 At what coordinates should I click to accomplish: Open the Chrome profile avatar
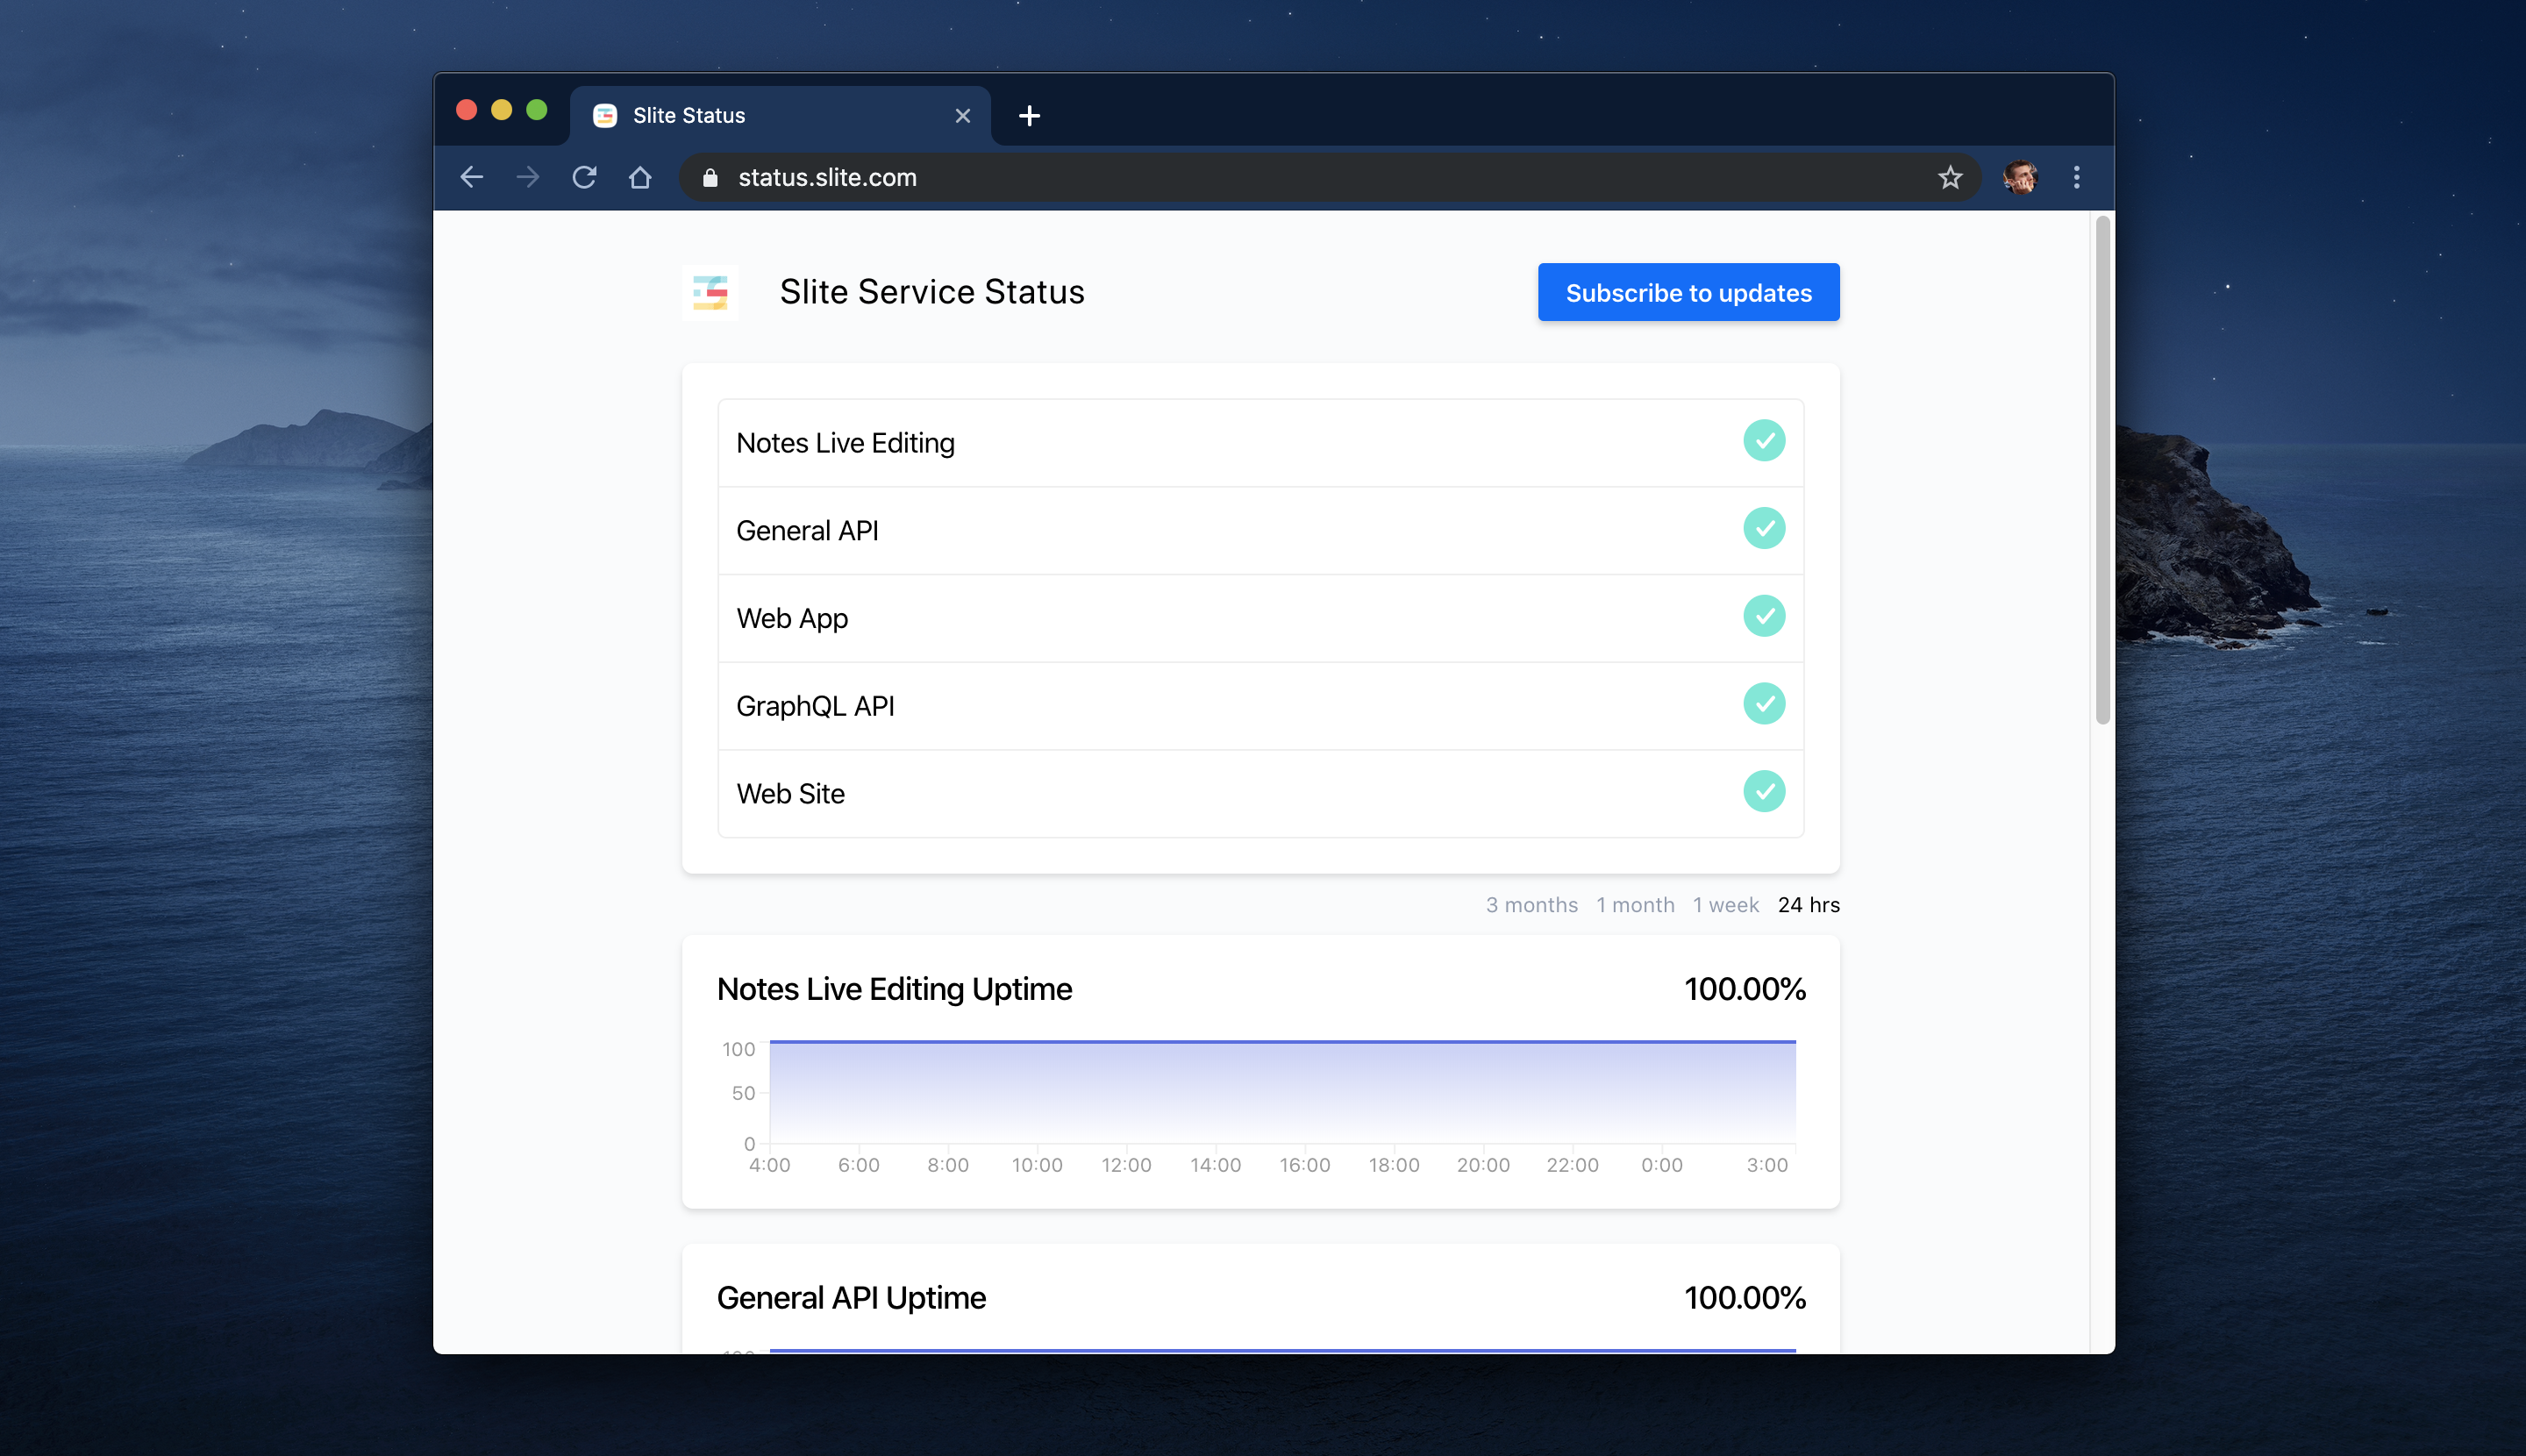pyautogui.click(x=2019, y=177)
